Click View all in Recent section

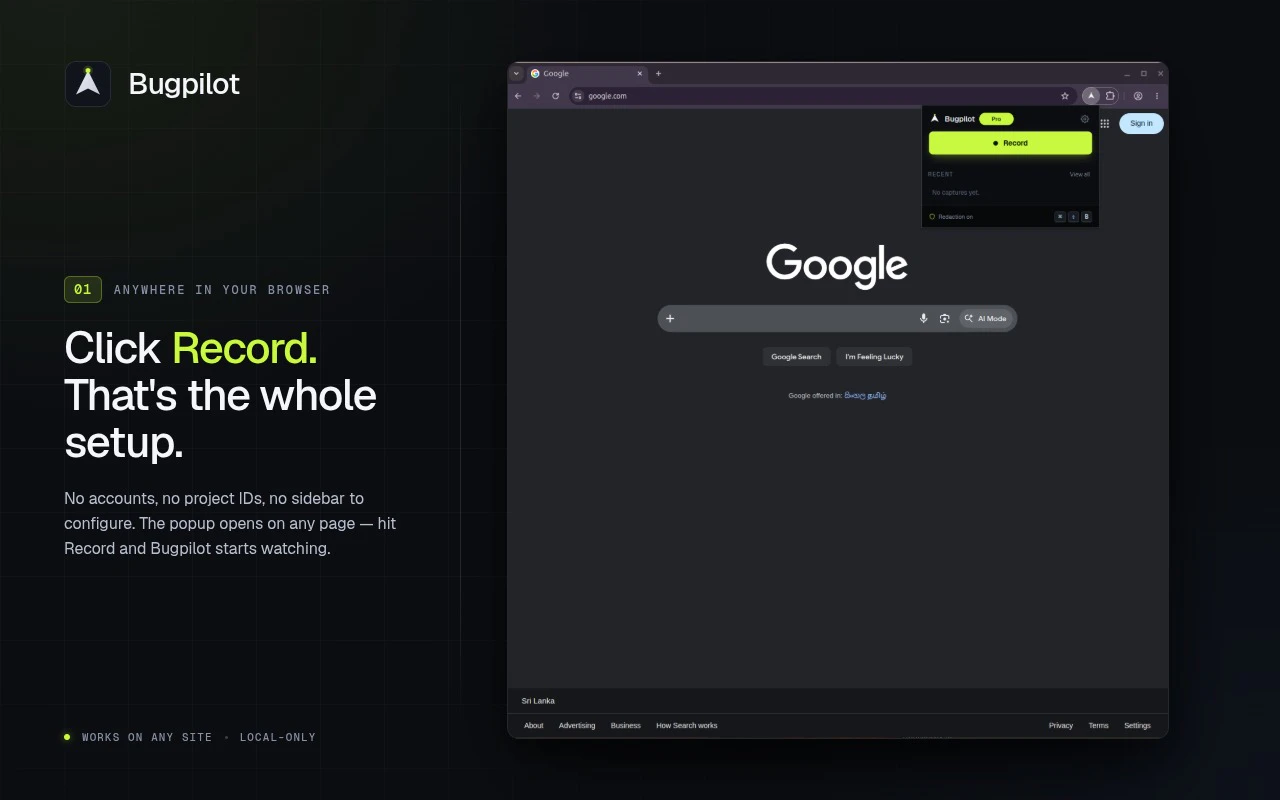pyautogui.click(x=1080, y=174)
